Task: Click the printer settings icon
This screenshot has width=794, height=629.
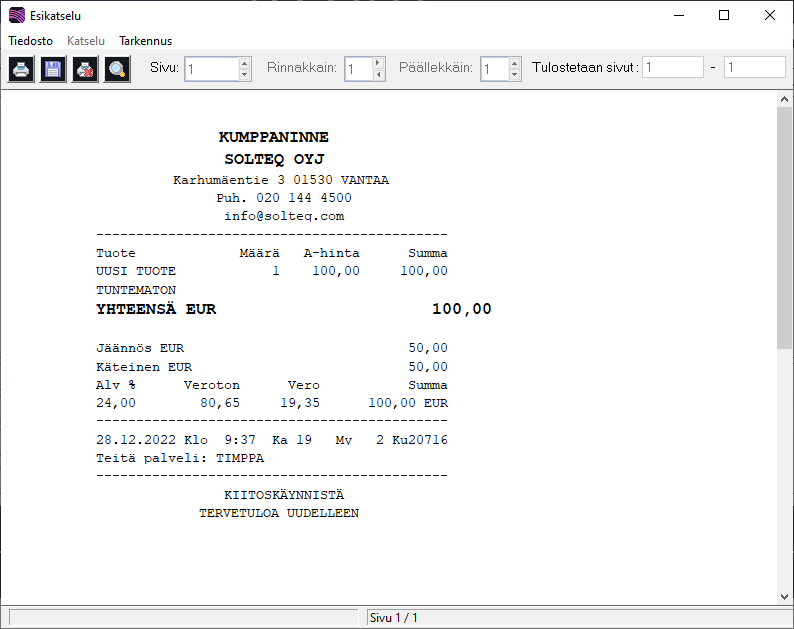Action: 85,69
